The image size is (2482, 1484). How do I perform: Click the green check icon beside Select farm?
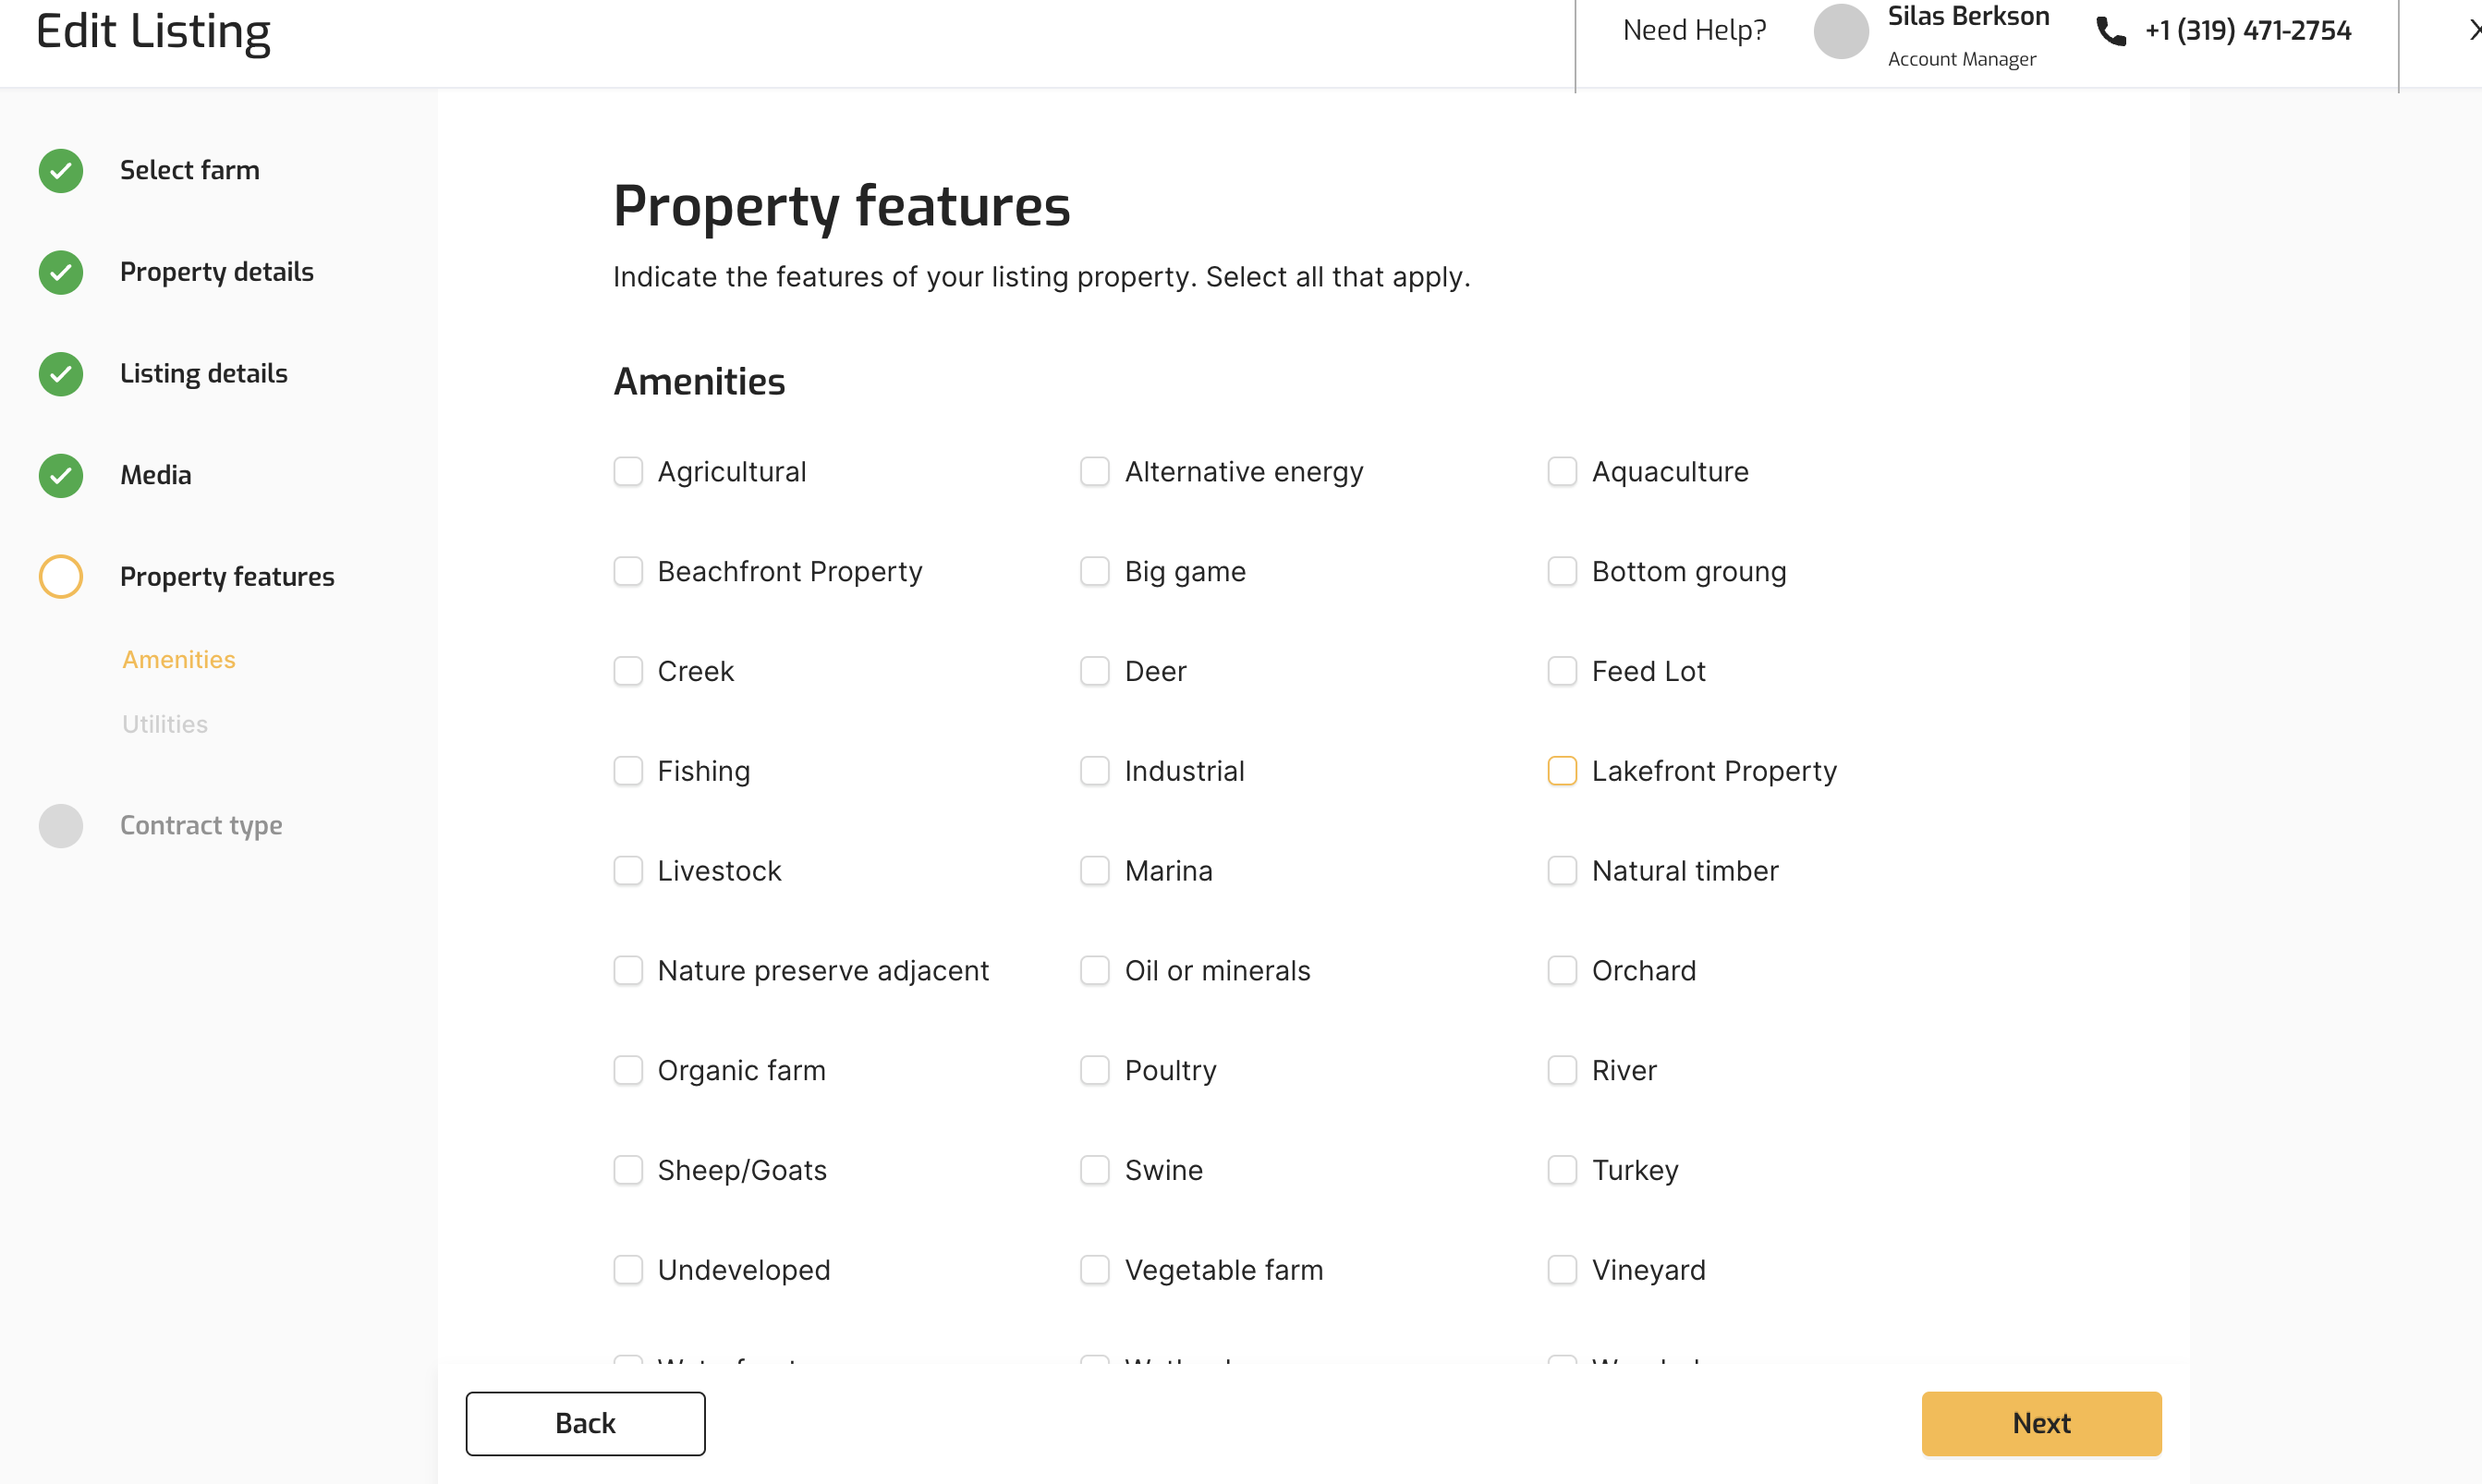pyautogui.click(x=61, y=171)
